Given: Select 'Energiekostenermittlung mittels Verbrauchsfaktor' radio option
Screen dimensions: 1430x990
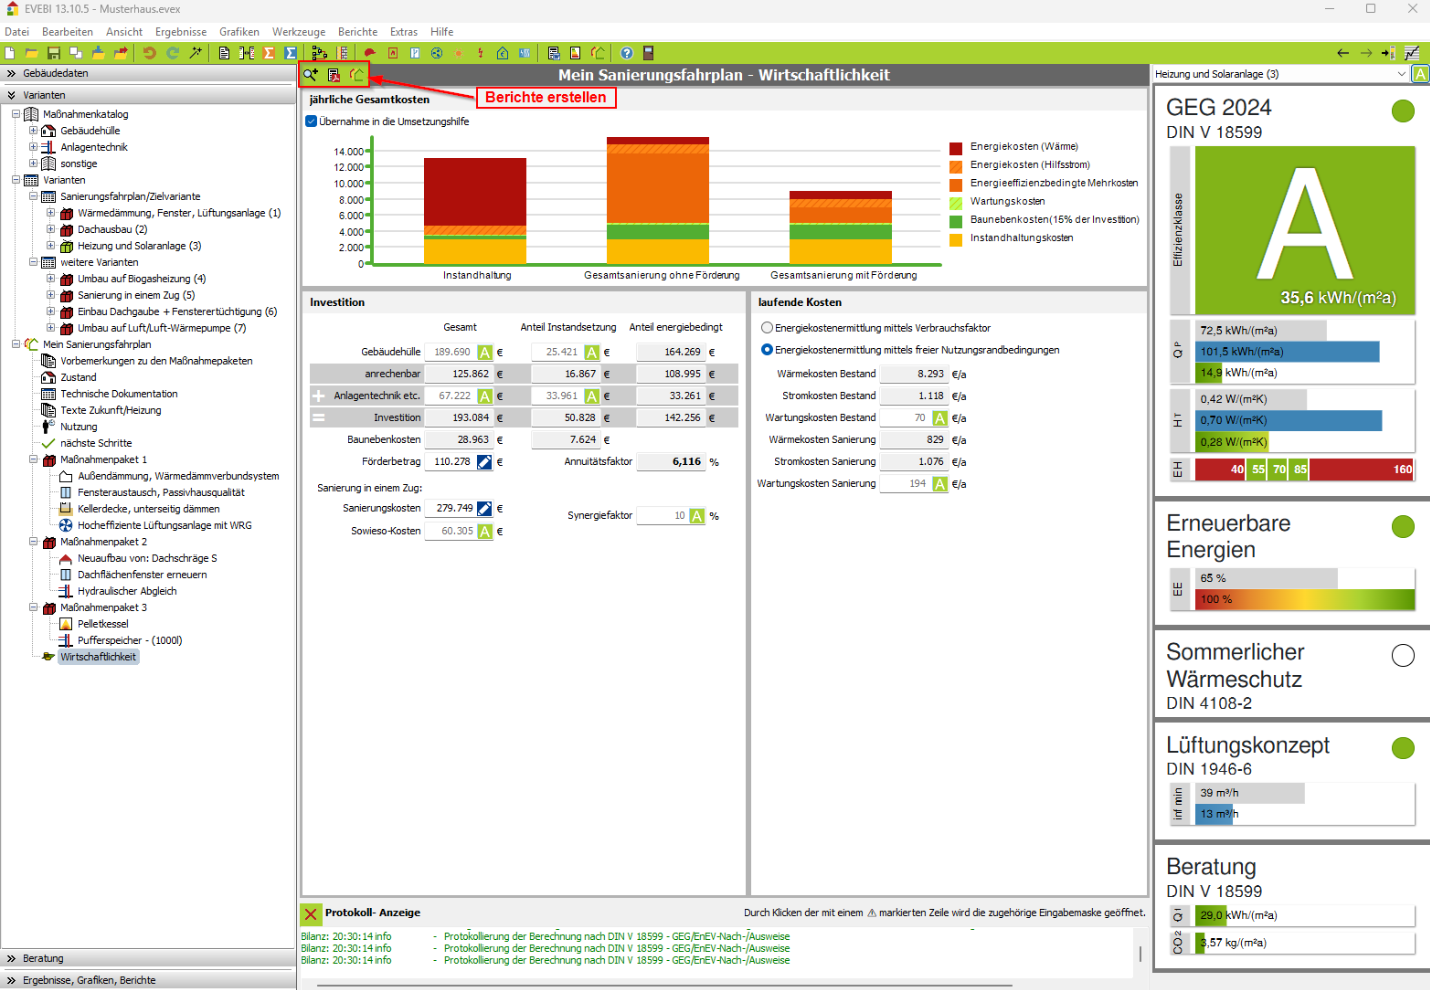Looking at the screenshot, I should tap(767, 328).
